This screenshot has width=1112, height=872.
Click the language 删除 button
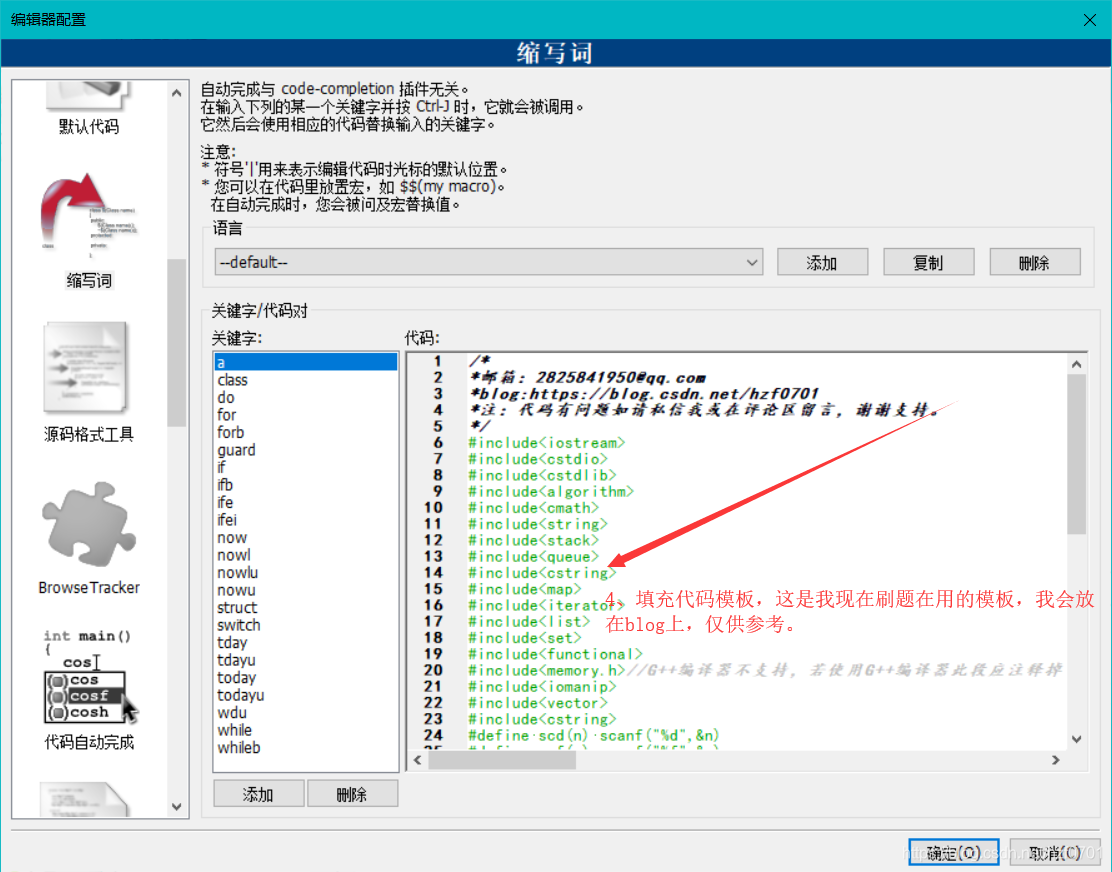click(x=1035, y=262)
